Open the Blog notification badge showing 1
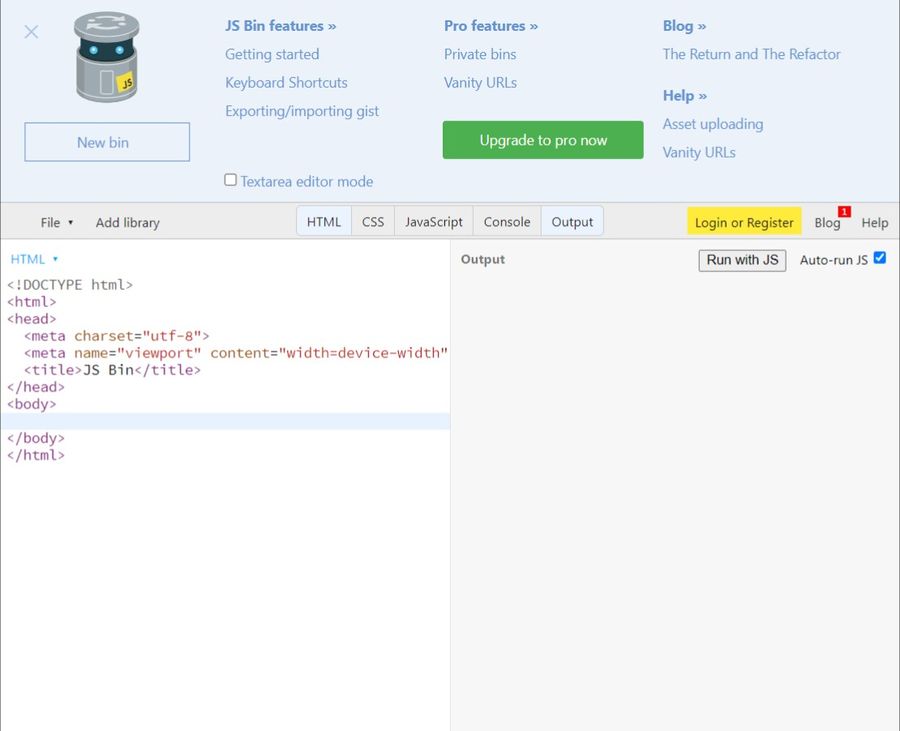Image resolution: width=900 pixels, height=731 pixels. pos(844,212)
